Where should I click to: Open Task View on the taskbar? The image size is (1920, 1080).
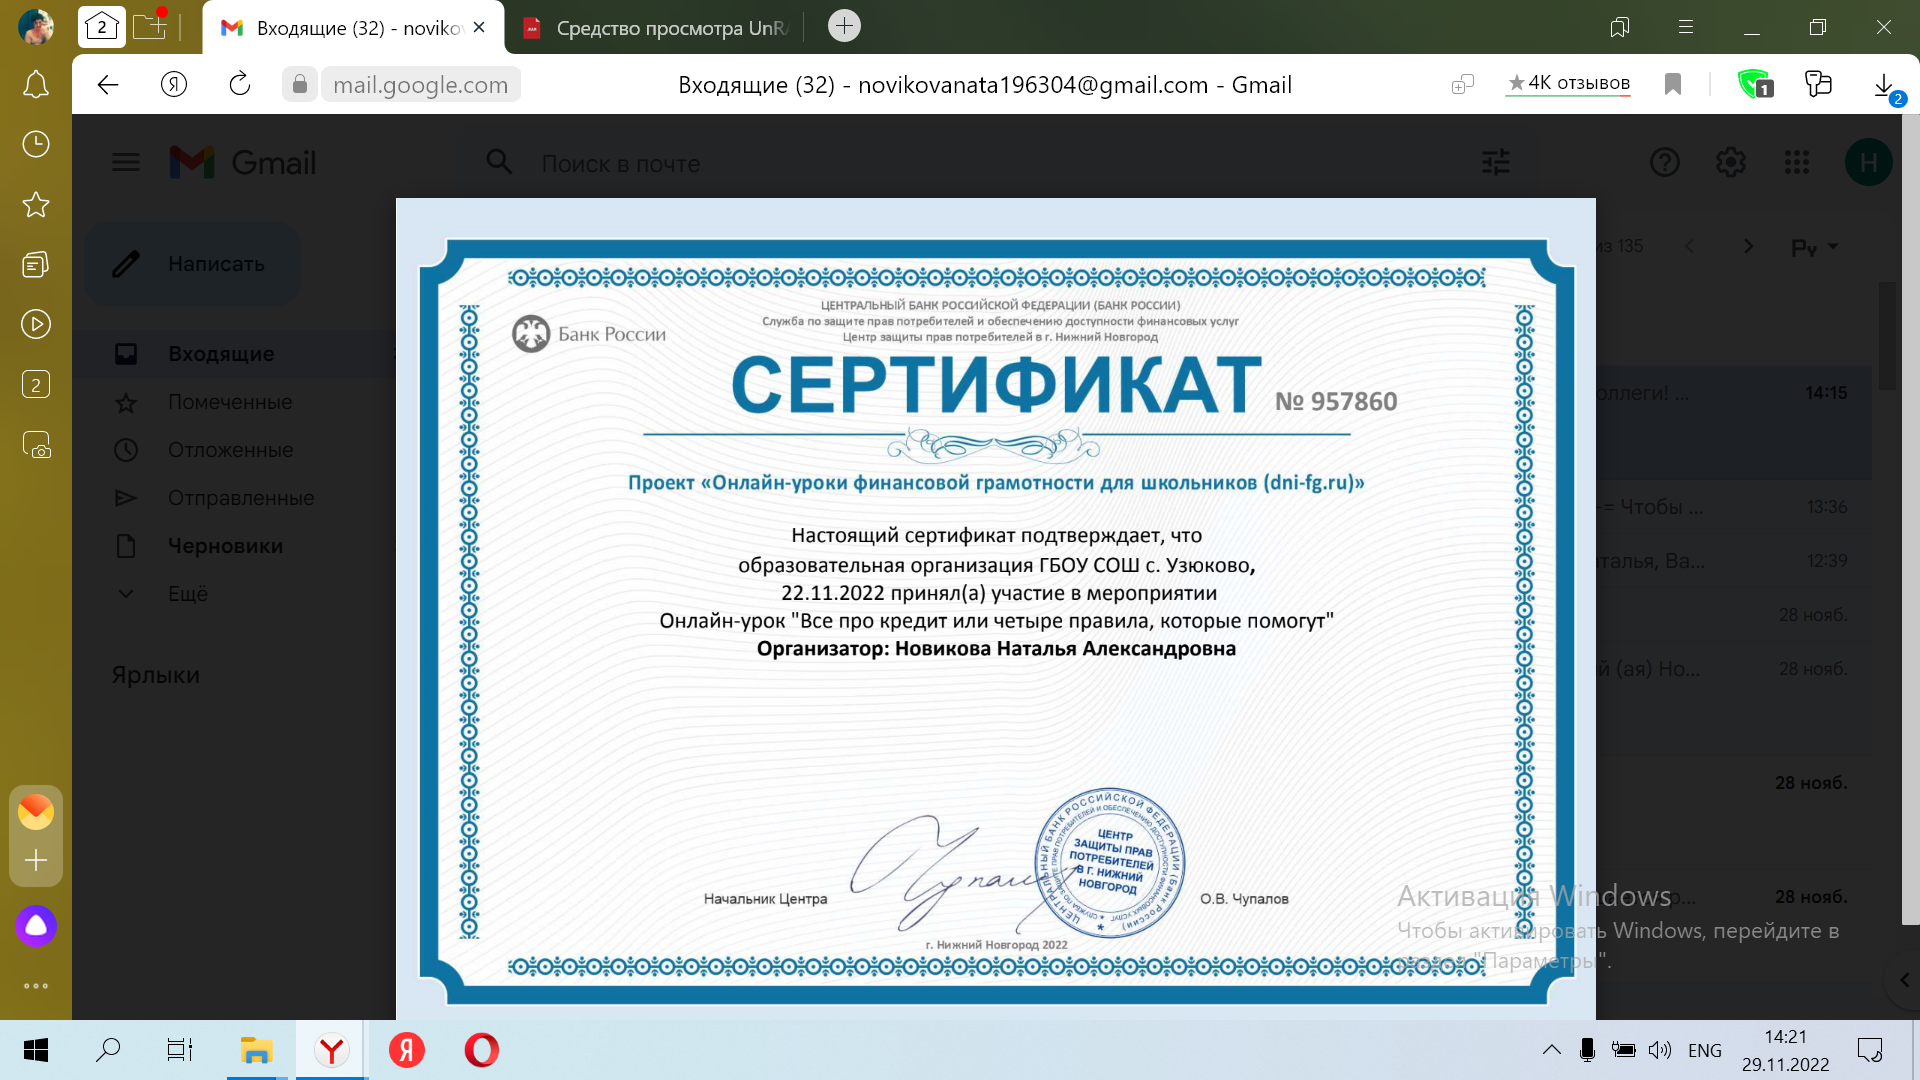click(x=180, y=1050)
